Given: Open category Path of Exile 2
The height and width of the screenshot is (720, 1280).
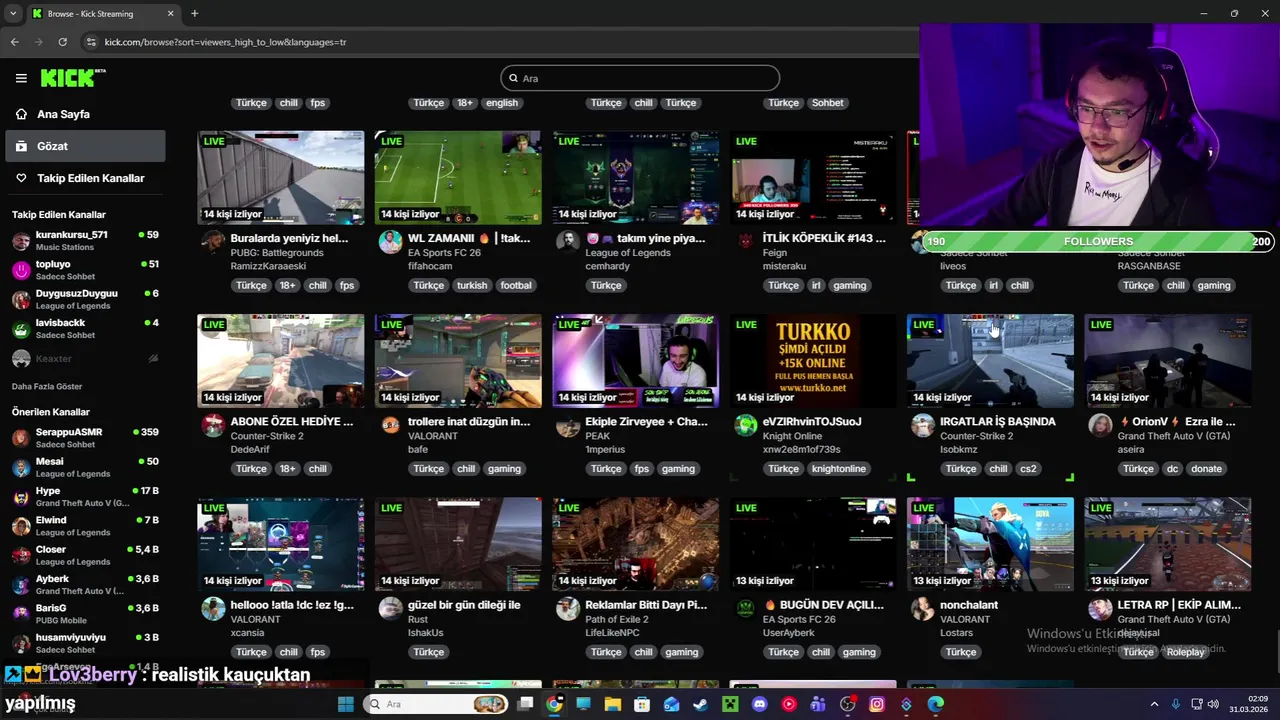Looking at the screenshot, I should (x=617, y=620).
